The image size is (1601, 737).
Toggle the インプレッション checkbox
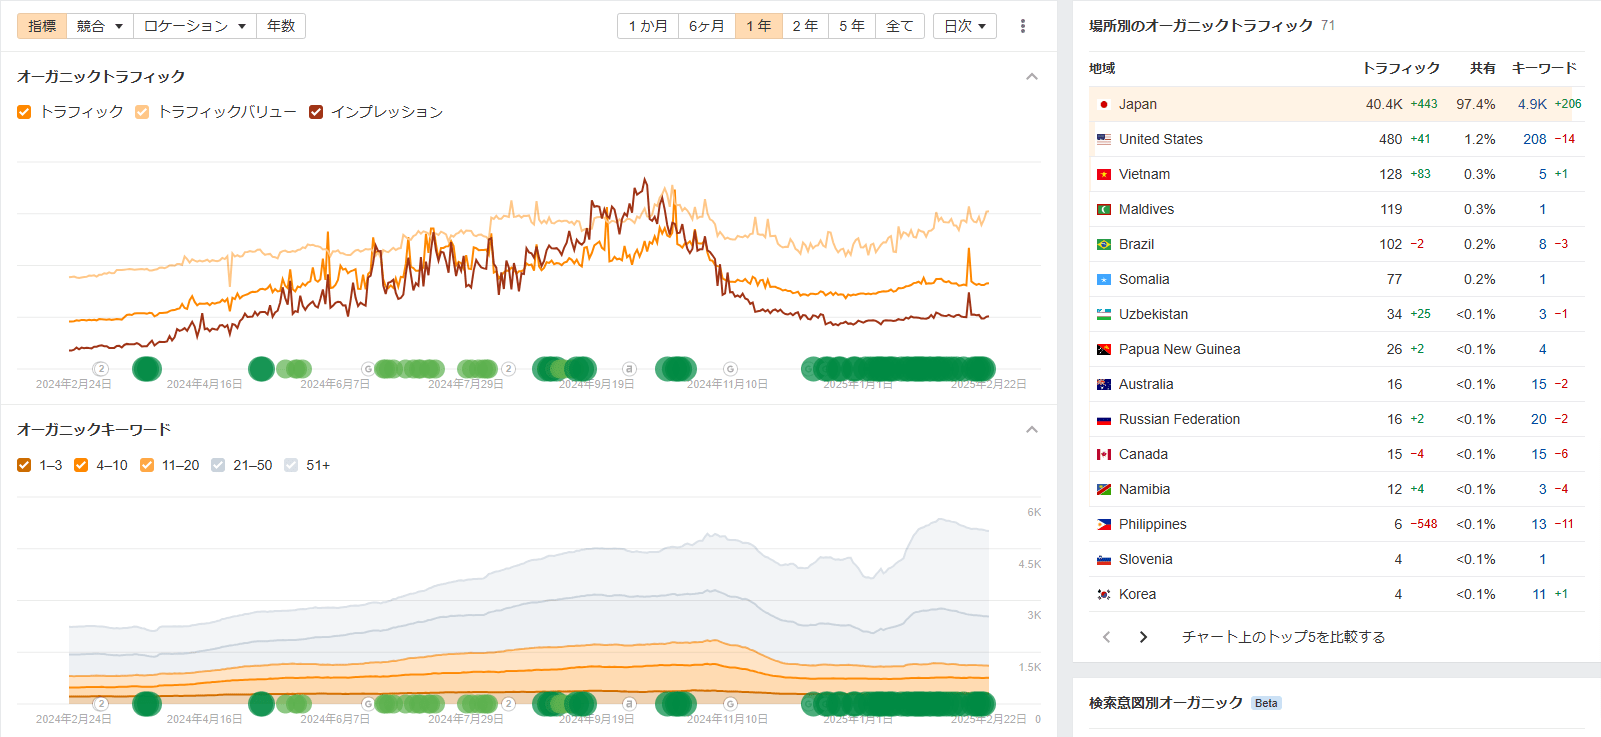click(x=316, y=112)
